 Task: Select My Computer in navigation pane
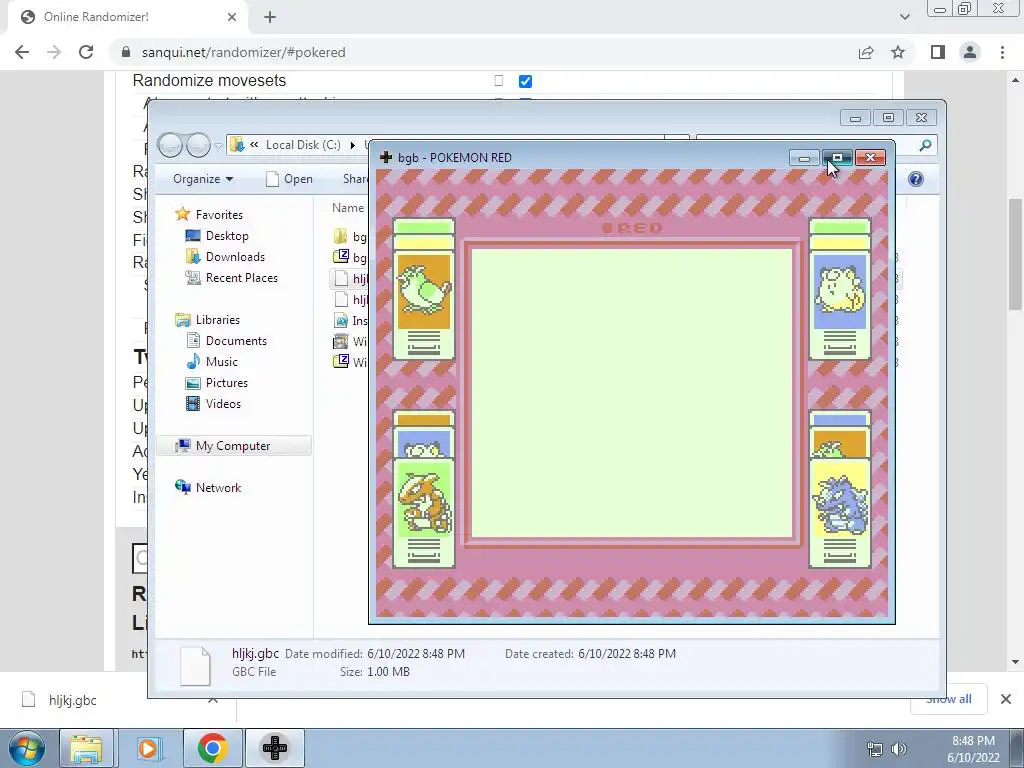click(x=233, y=446)
